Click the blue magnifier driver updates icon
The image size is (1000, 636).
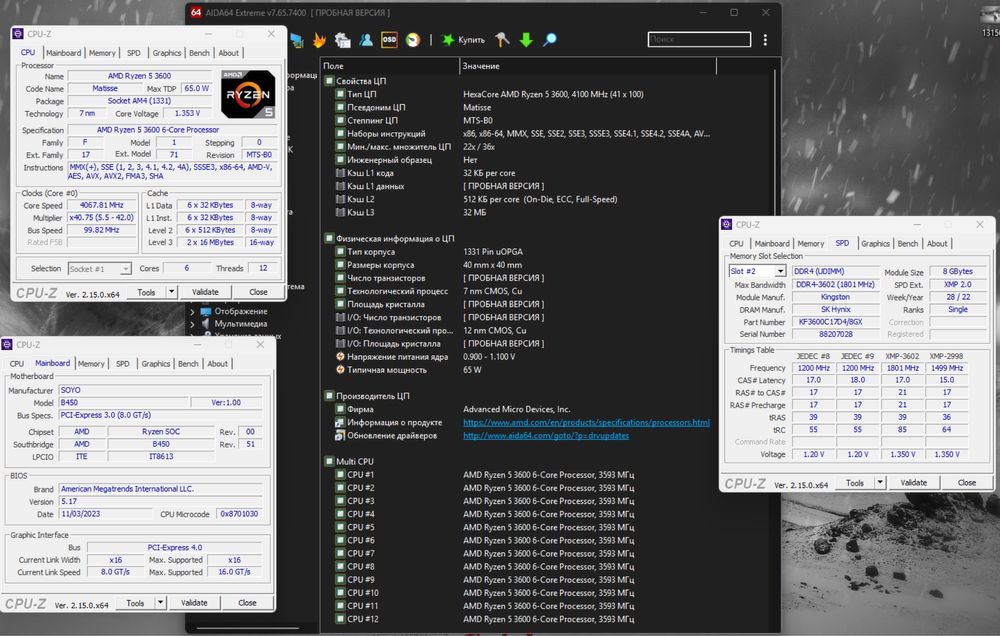coord(550,40)
